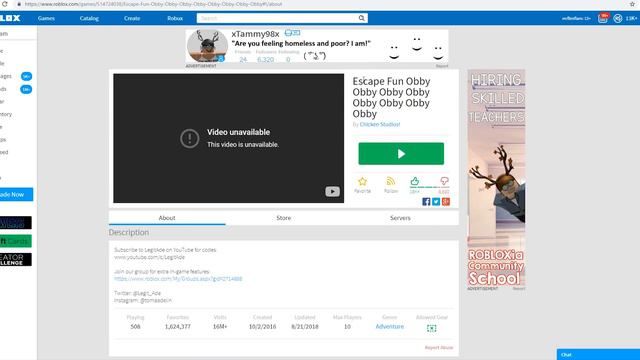Click the Creator Challenge sidebar banner
The height and width of the screenshot is (360, 640).
(x=16, y=260)
